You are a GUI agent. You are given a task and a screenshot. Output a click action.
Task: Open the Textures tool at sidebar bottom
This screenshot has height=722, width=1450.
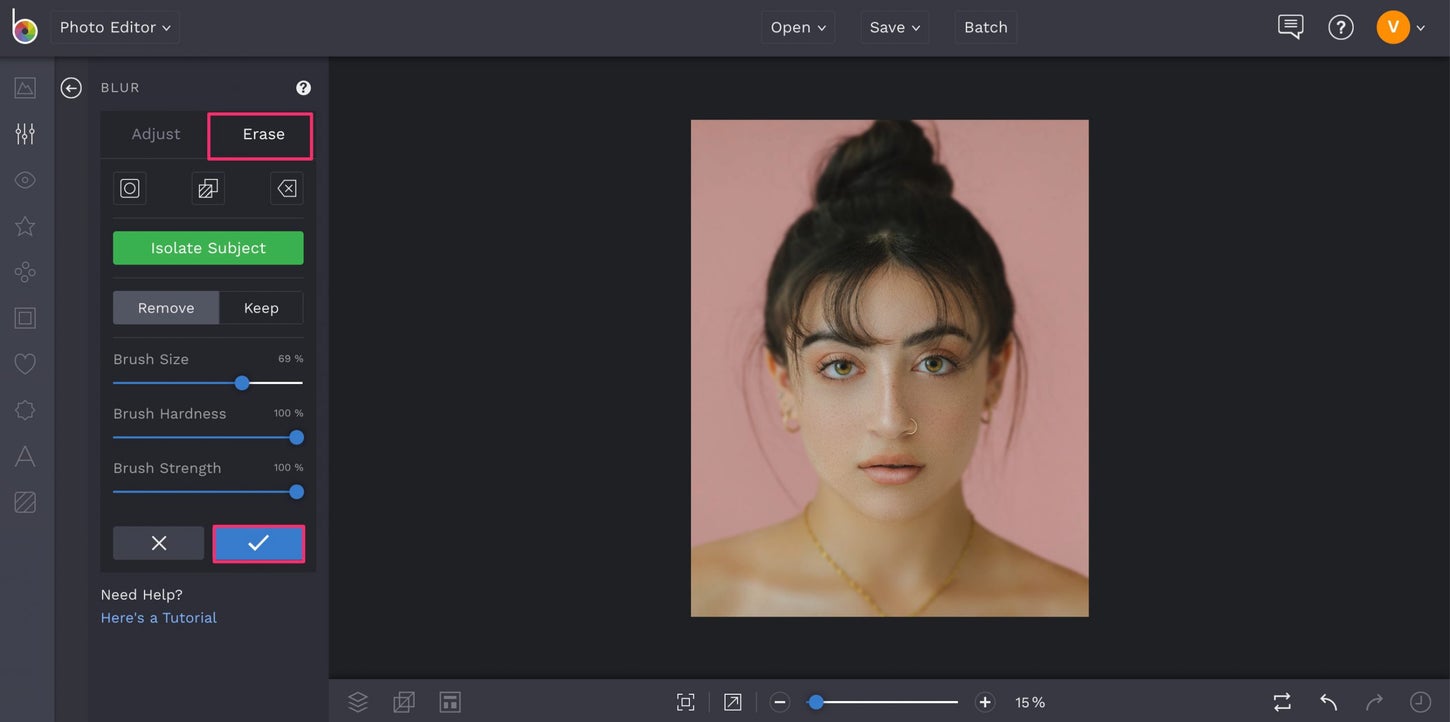coord(25,501)
